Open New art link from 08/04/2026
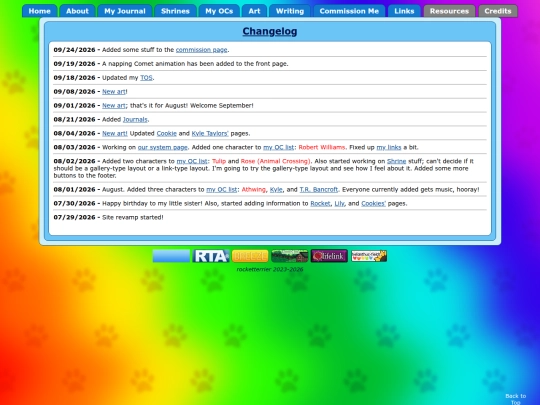Image resolution: width=540 pixels, height=405 pixels. (x=115, y=133)
